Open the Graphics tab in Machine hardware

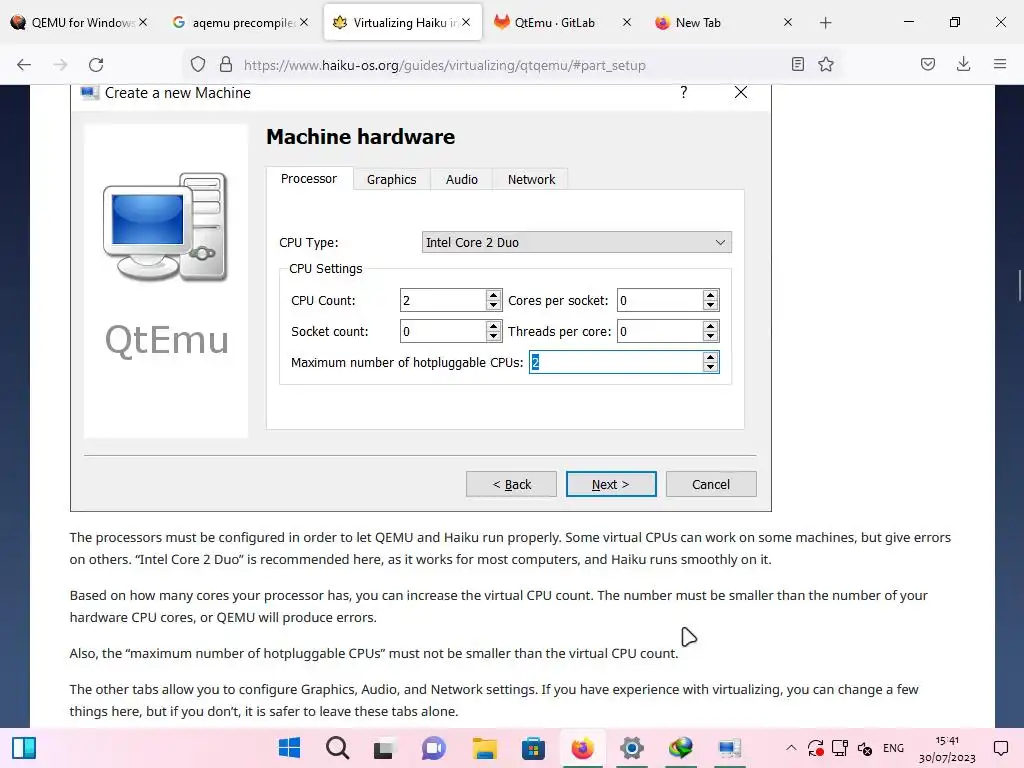tap(391, 180)
